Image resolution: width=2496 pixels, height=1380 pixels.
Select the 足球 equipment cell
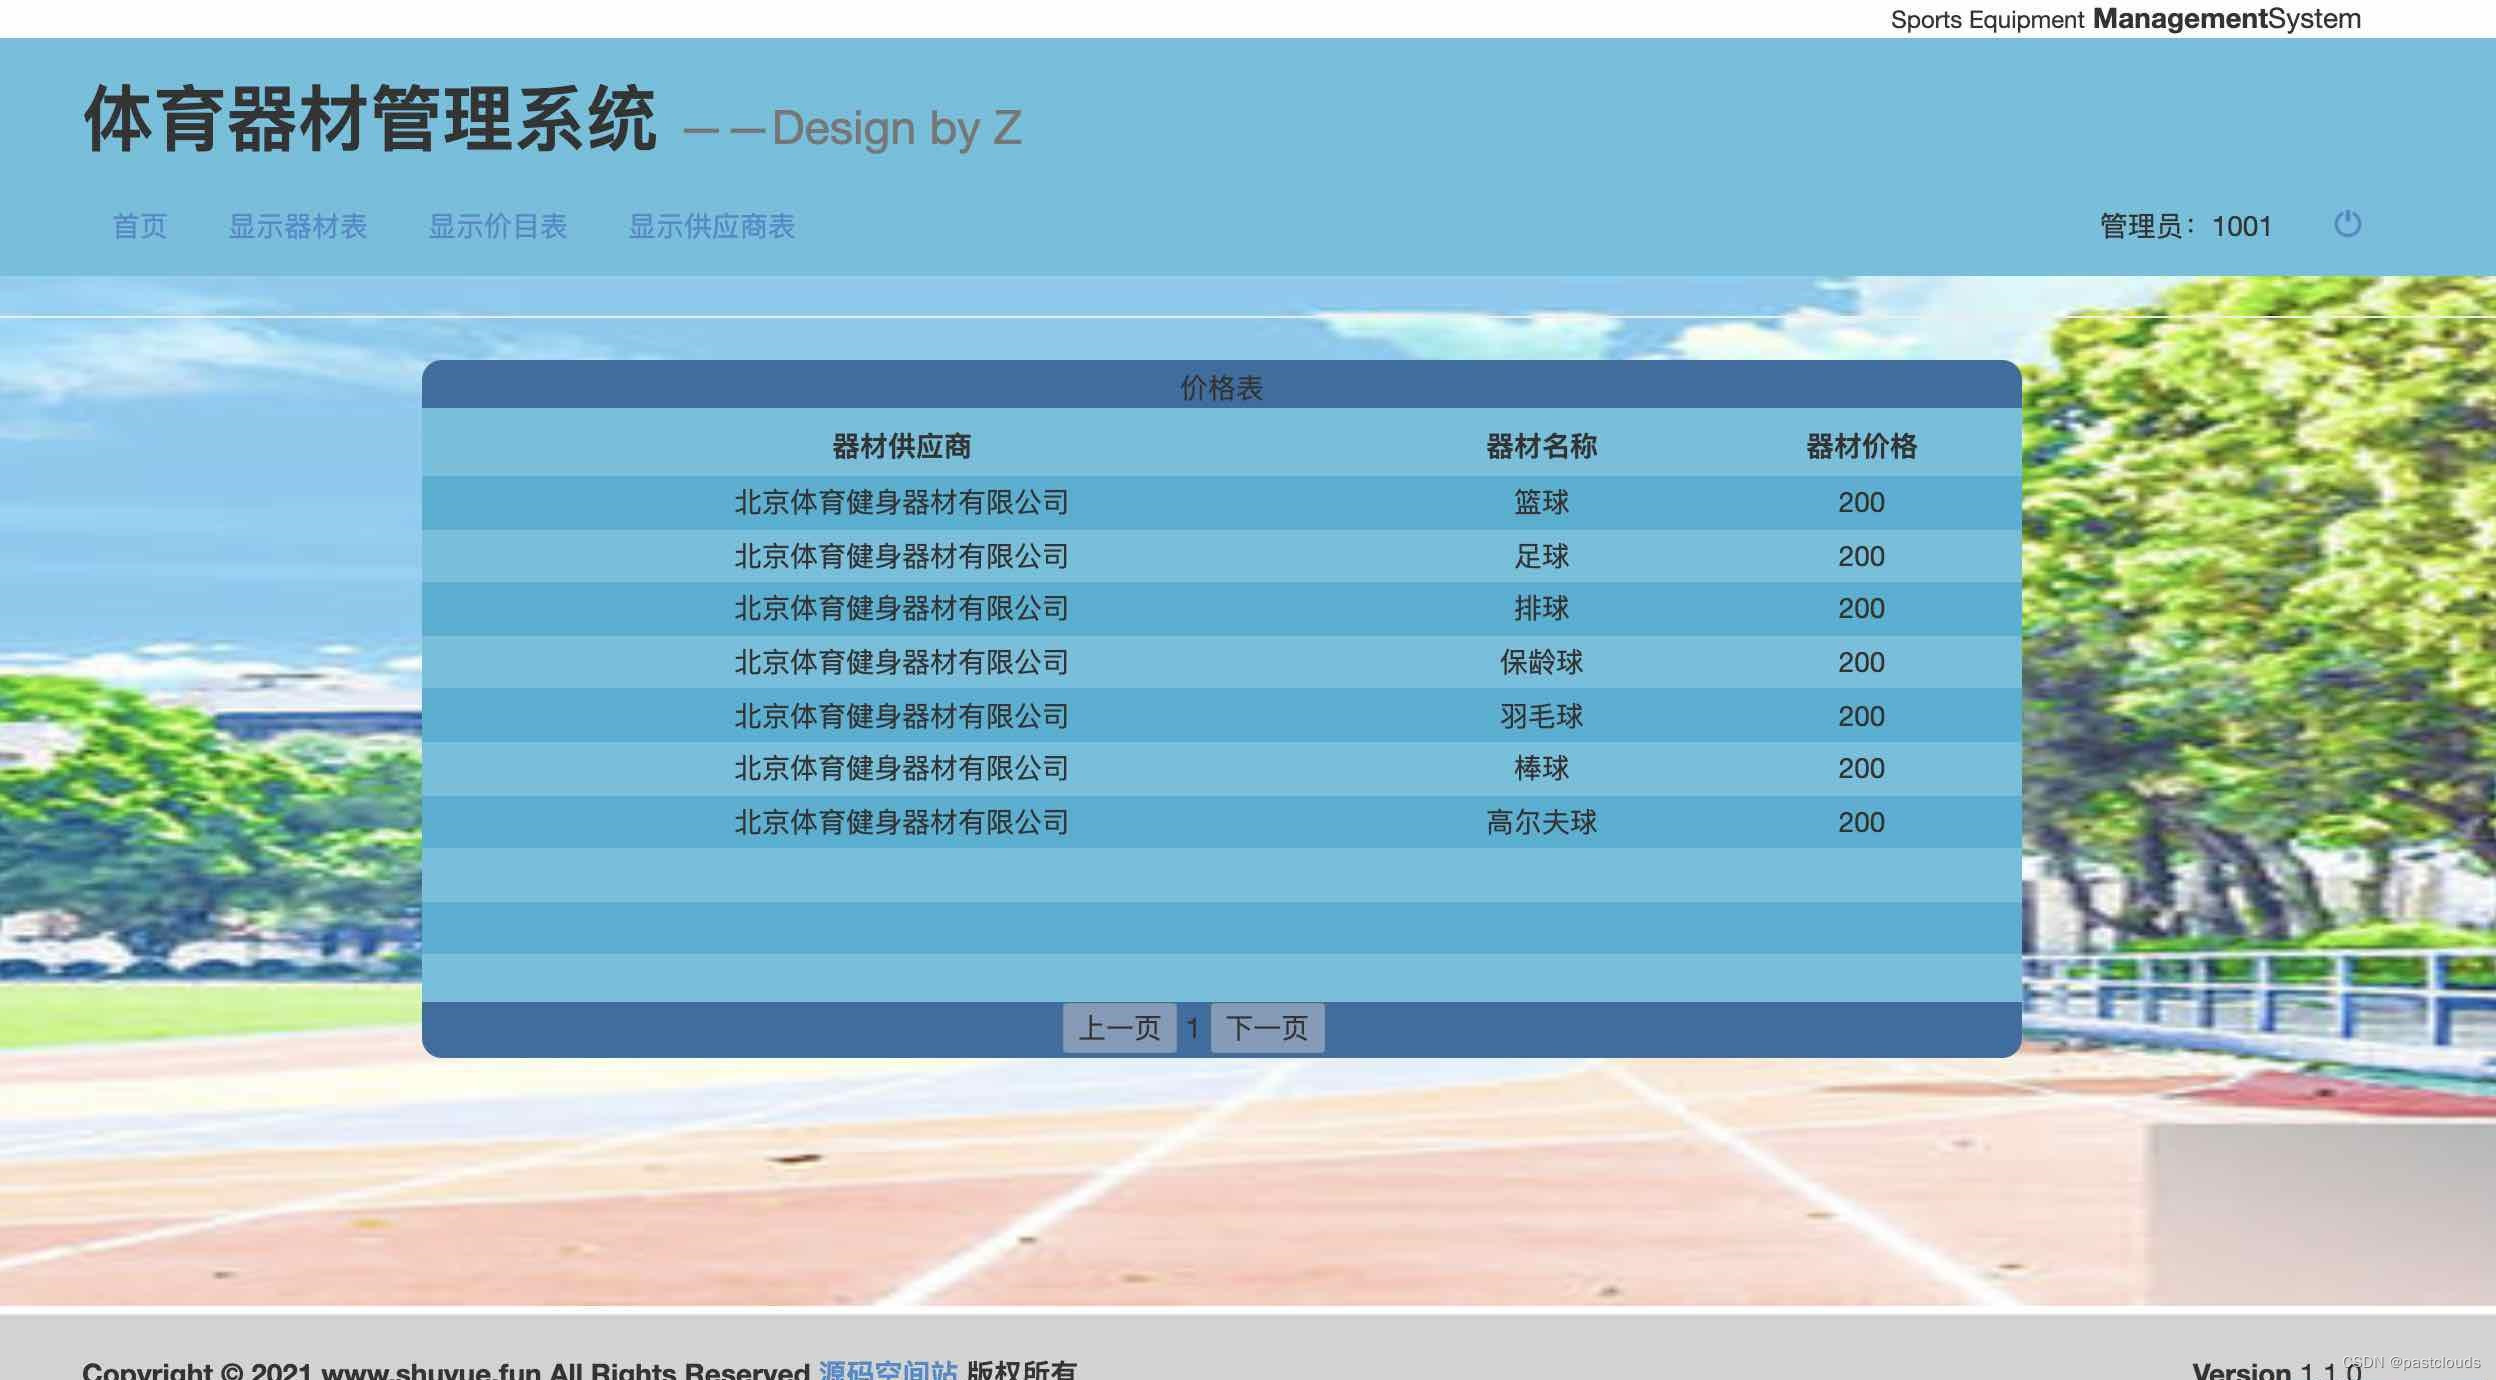pos(1541,556)
